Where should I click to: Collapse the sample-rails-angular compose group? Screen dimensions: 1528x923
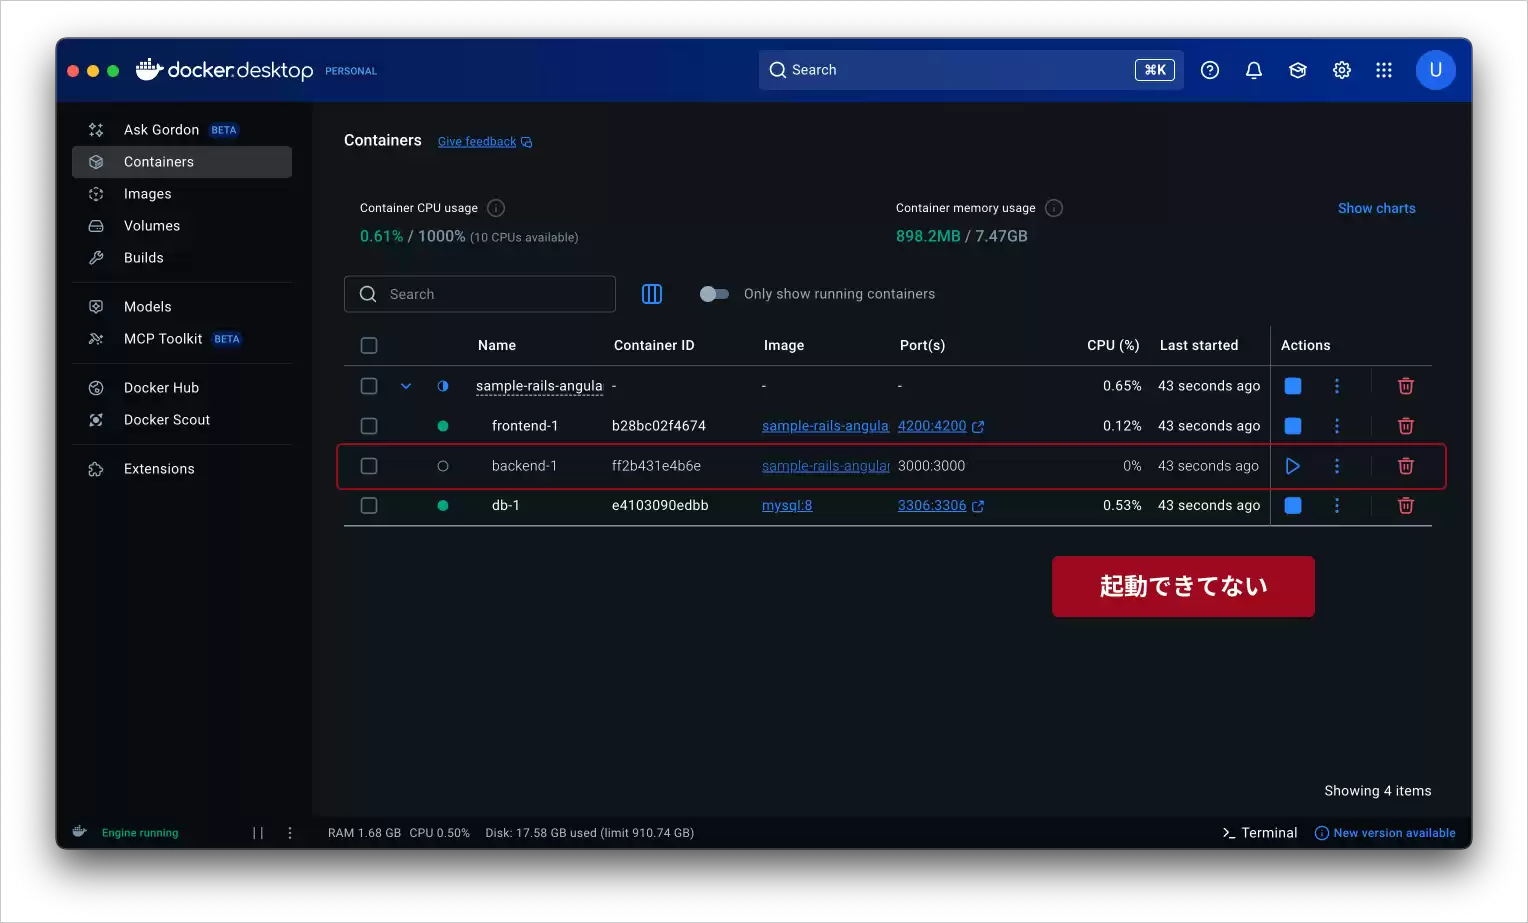(x=406, y=386)
